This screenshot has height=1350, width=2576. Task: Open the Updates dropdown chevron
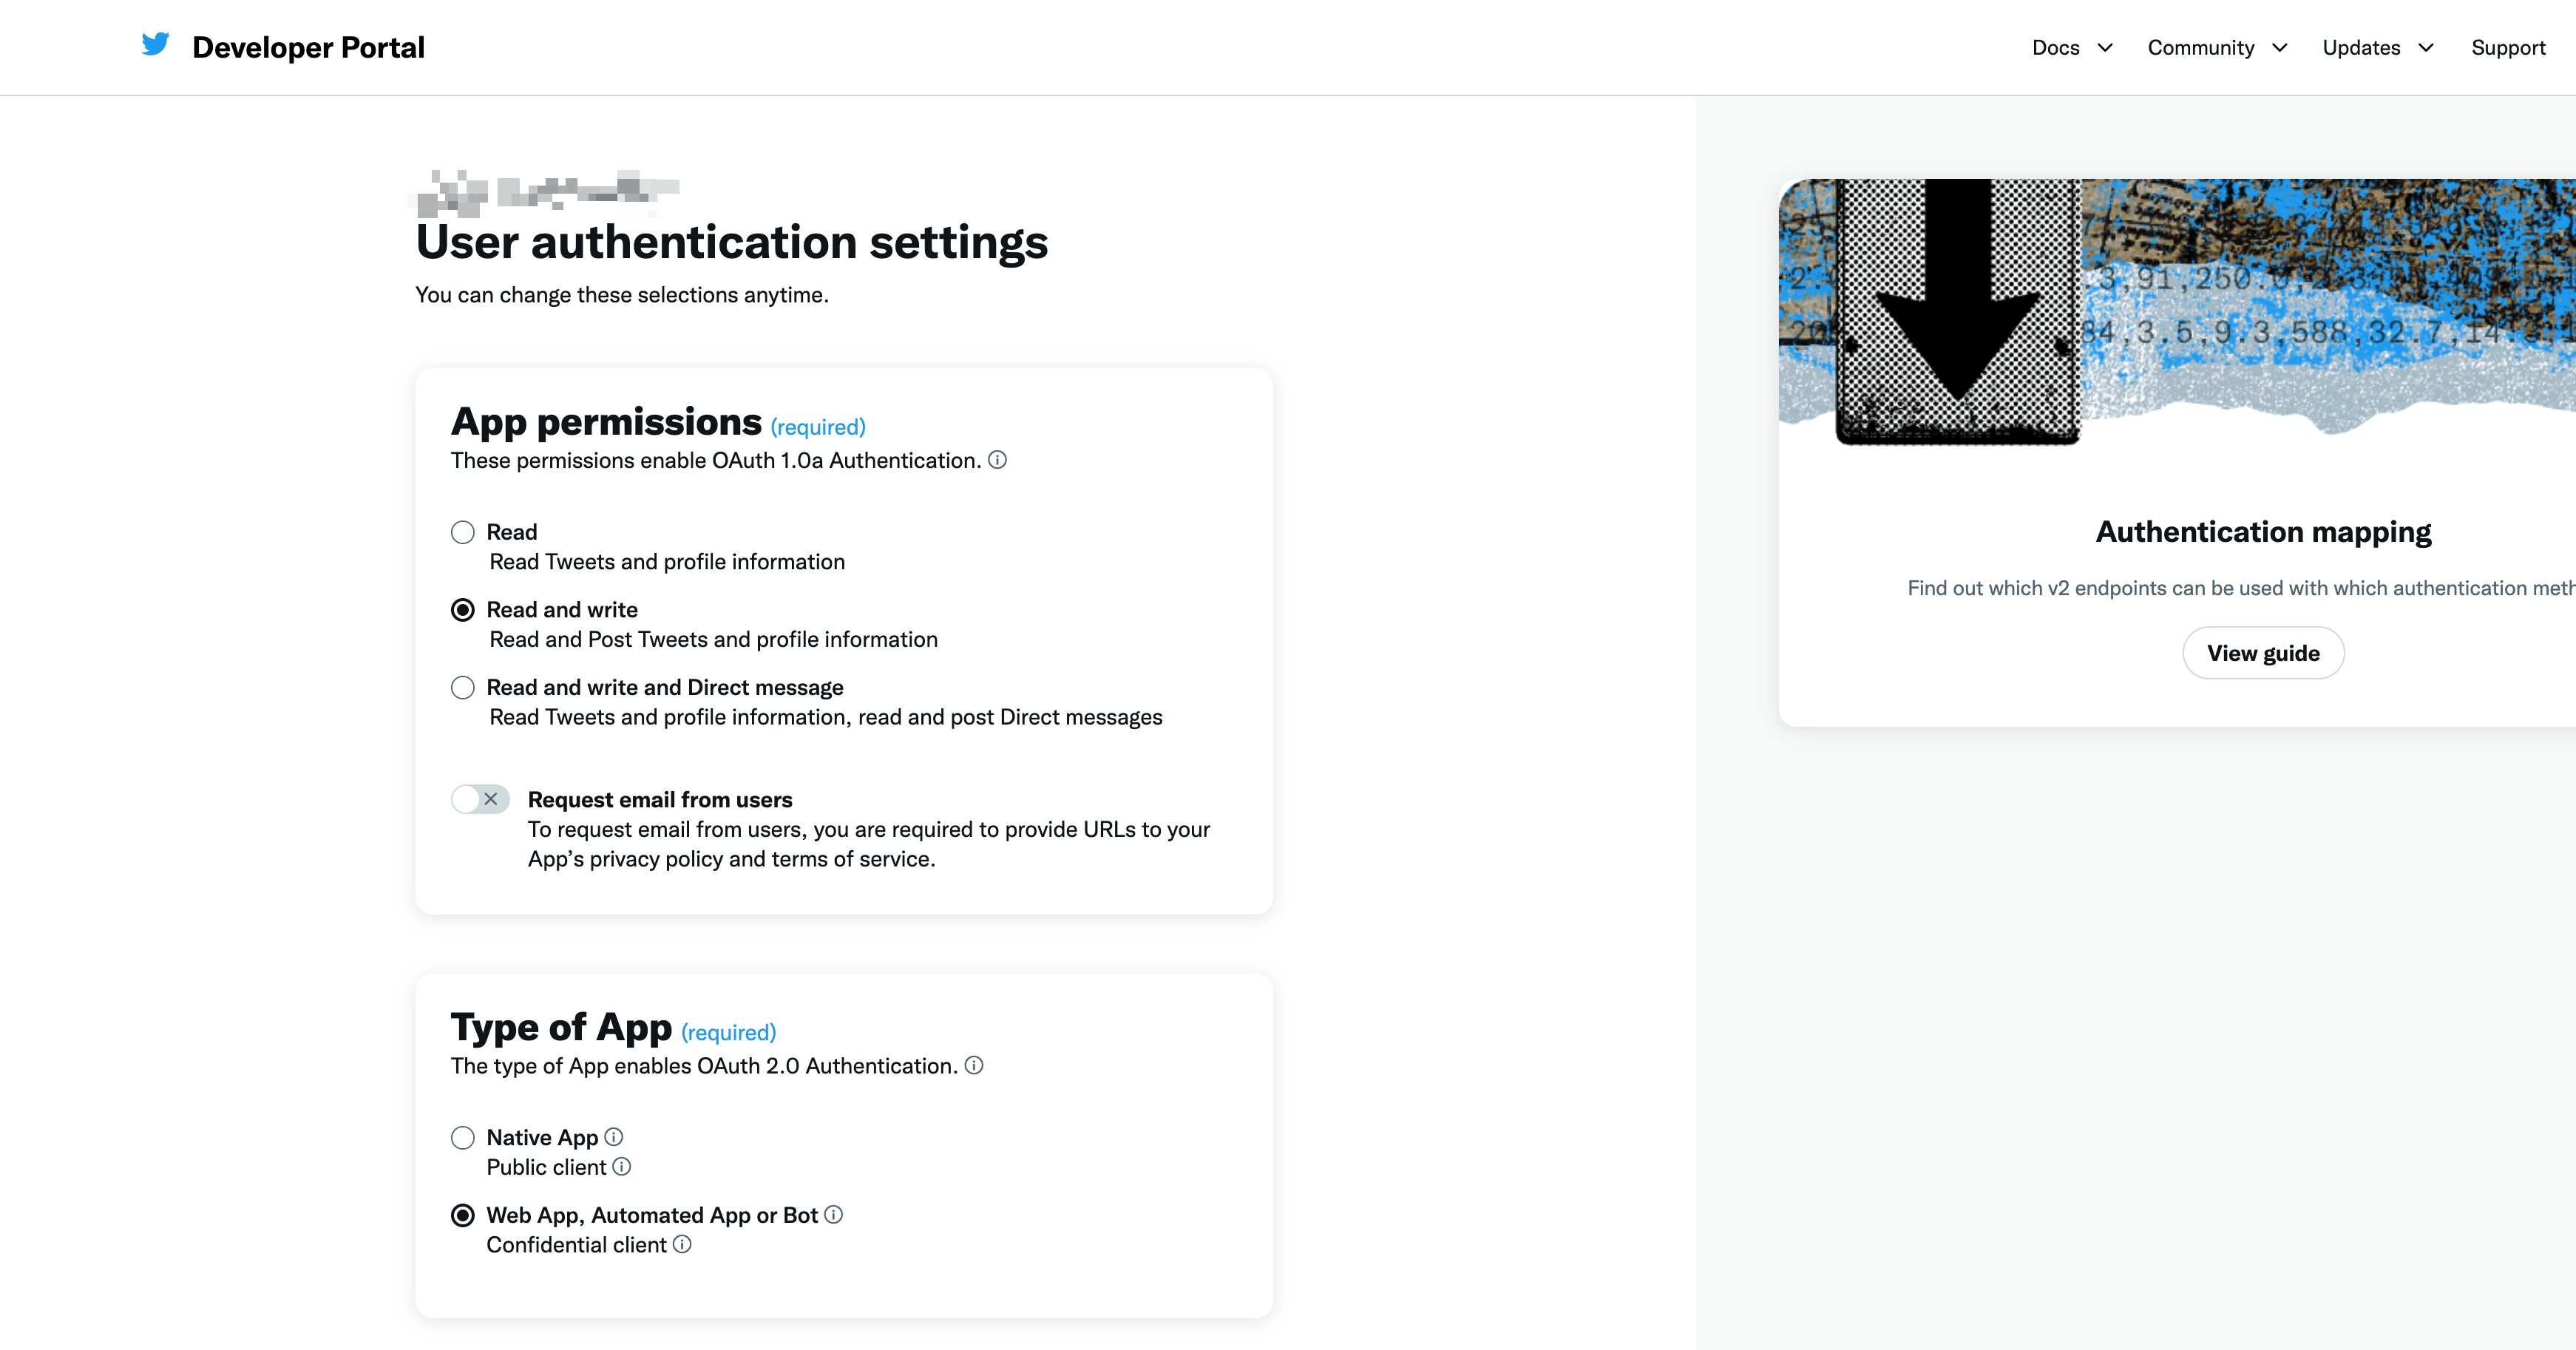point(2426,47)
